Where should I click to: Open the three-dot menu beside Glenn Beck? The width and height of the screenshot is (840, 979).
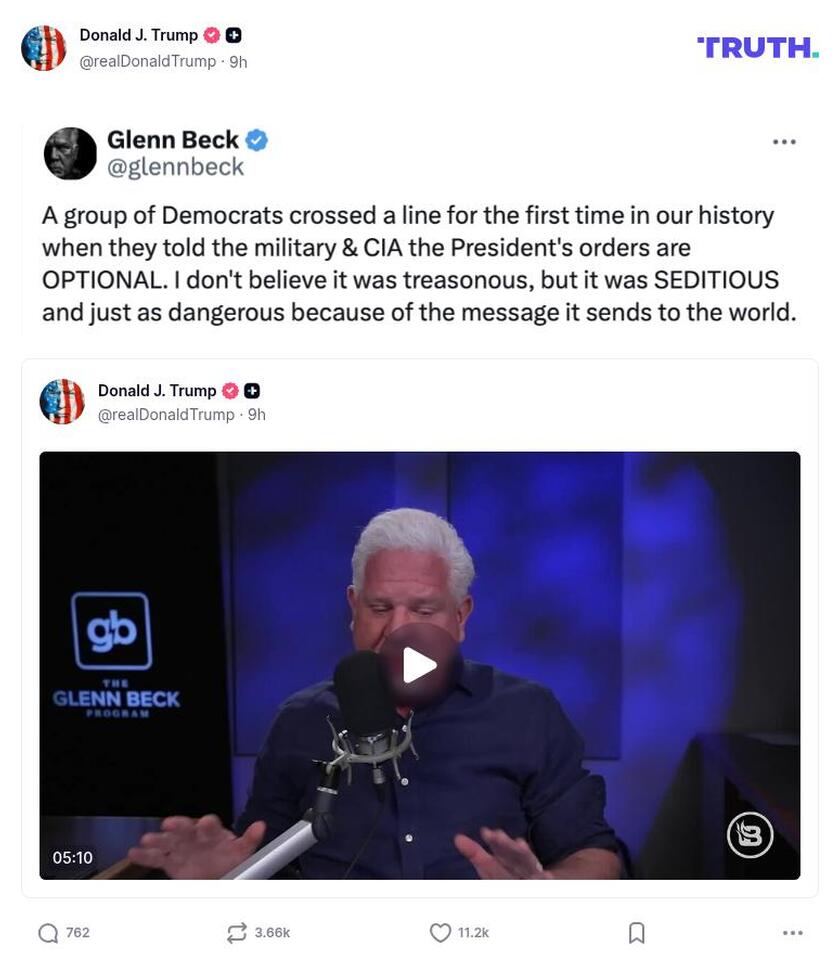click(x=784, y=142)
